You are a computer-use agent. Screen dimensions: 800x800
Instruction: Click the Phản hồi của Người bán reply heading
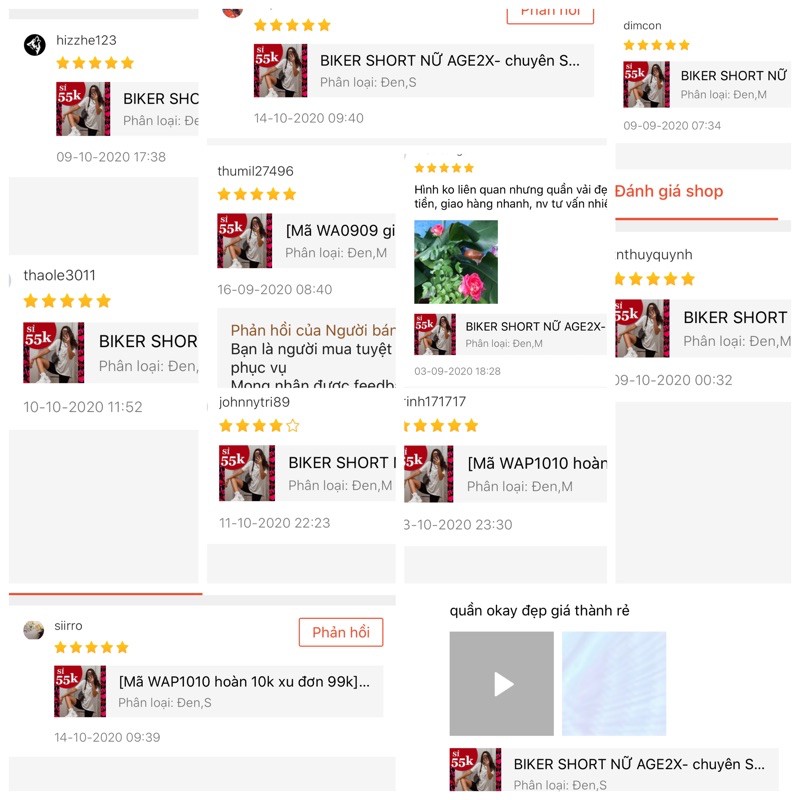pyautogui.click(x=313, y=331)
